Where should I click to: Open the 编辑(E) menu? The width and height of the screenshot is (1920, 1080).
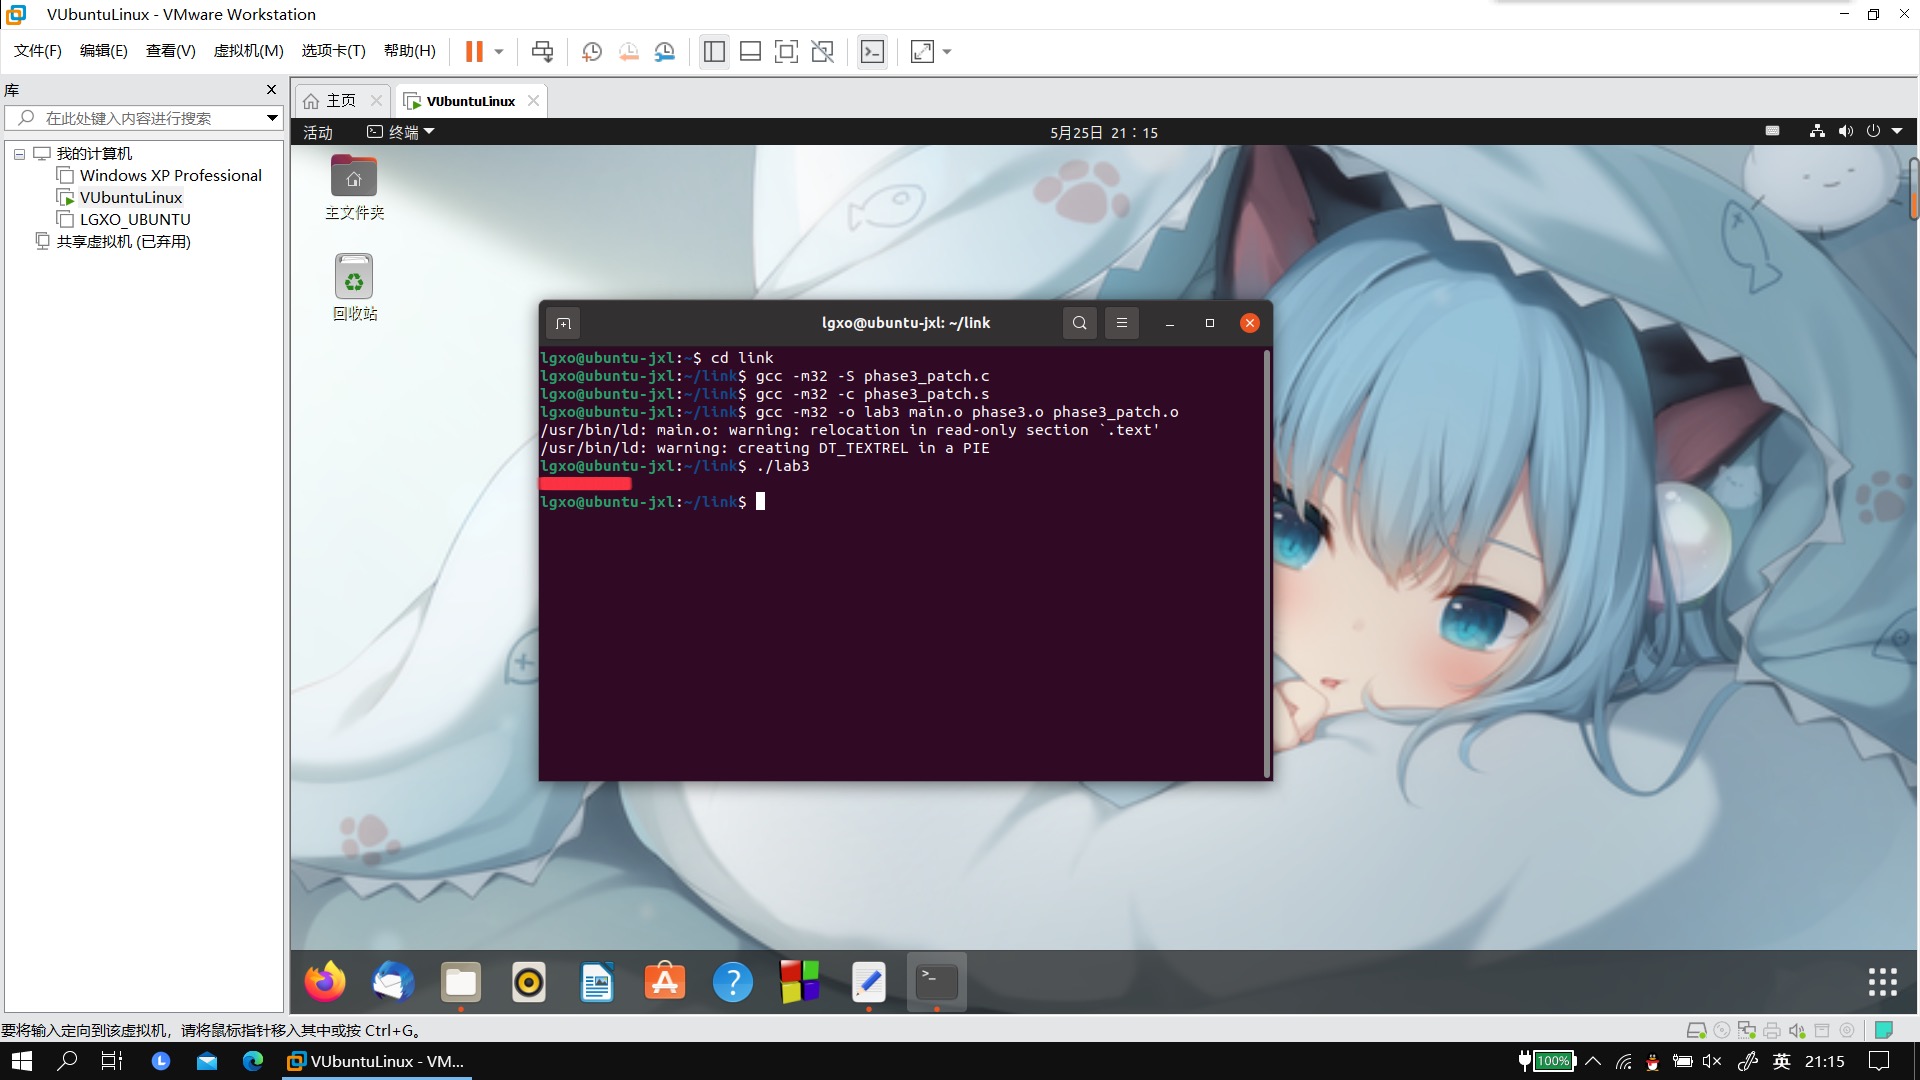tap(104, 51)
